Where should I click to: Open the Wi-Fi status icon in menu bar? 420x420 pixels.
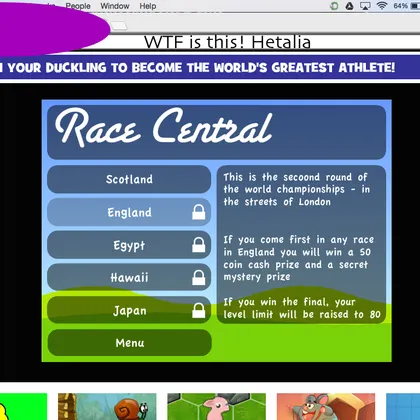click(382, 6)
